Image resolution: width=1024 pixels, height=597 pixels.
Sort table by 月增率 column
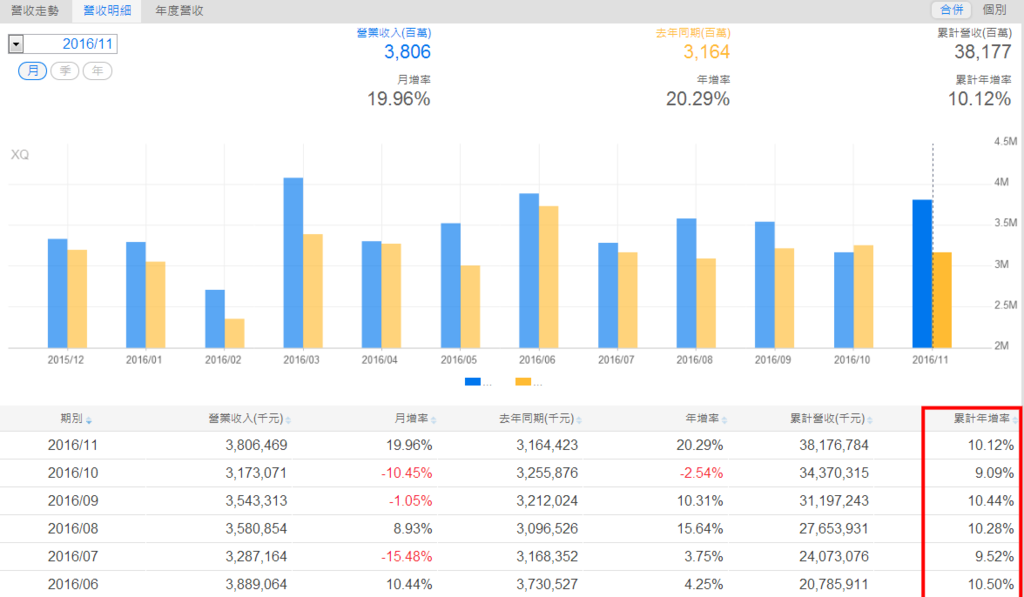[x=415, y=419]
